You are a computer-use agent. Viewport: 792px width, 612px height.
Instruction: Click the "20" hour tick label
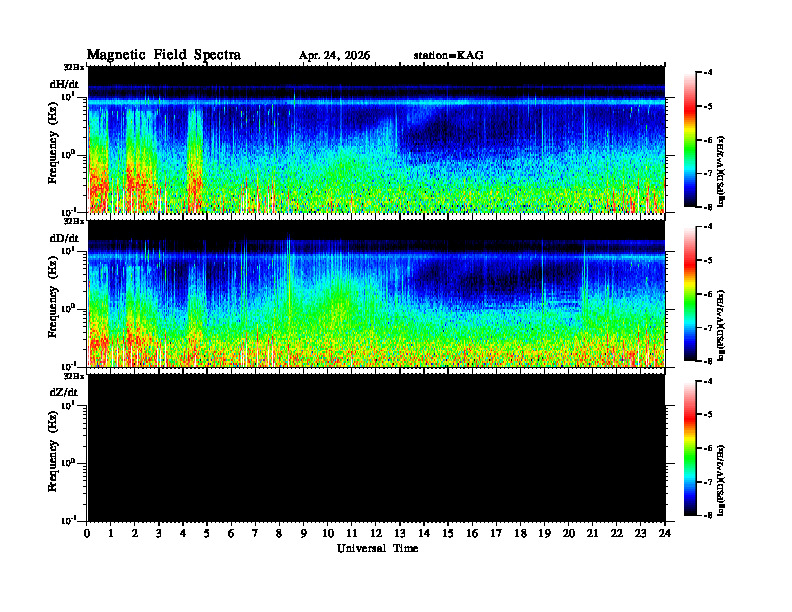coord(569,534)
